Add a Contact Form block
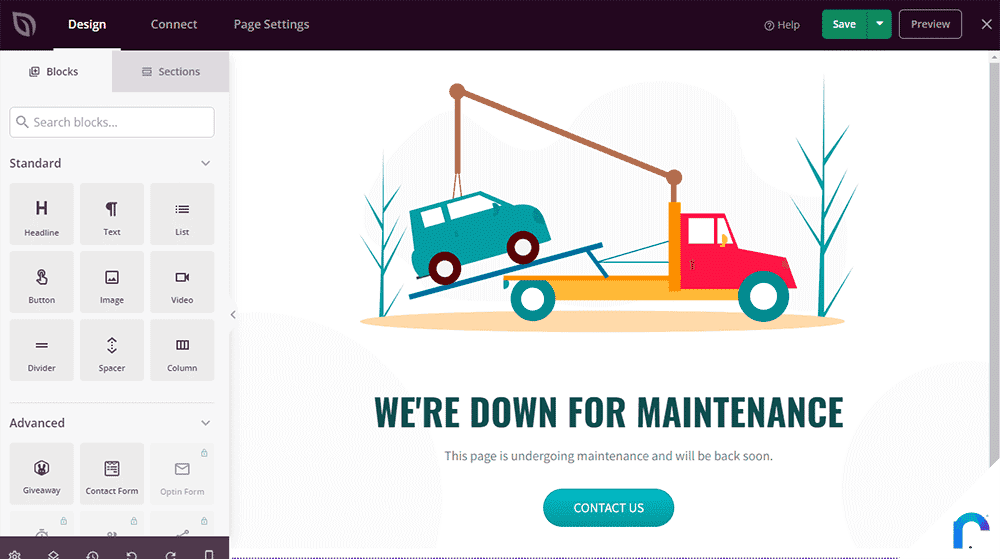The image size is (1000, 559). click(x=112, y=474)
